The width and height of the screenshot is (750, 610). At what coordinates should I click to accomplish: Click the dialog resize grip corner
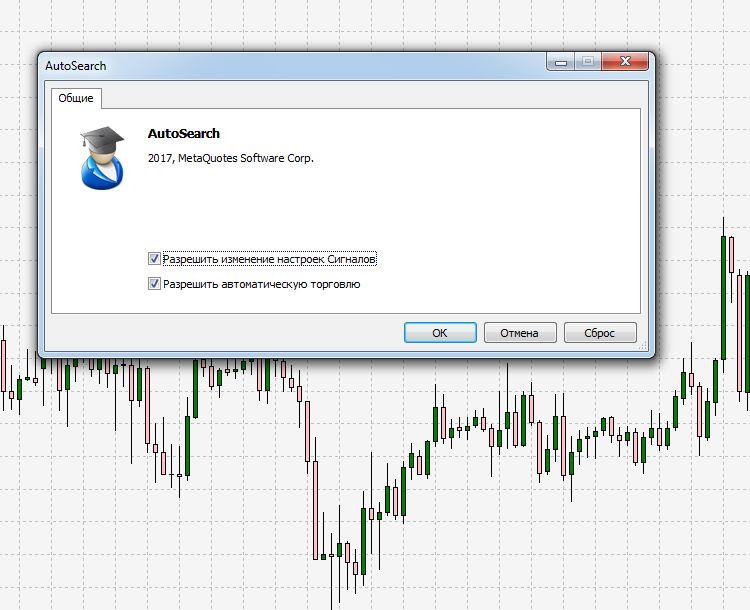coord(643,345)
